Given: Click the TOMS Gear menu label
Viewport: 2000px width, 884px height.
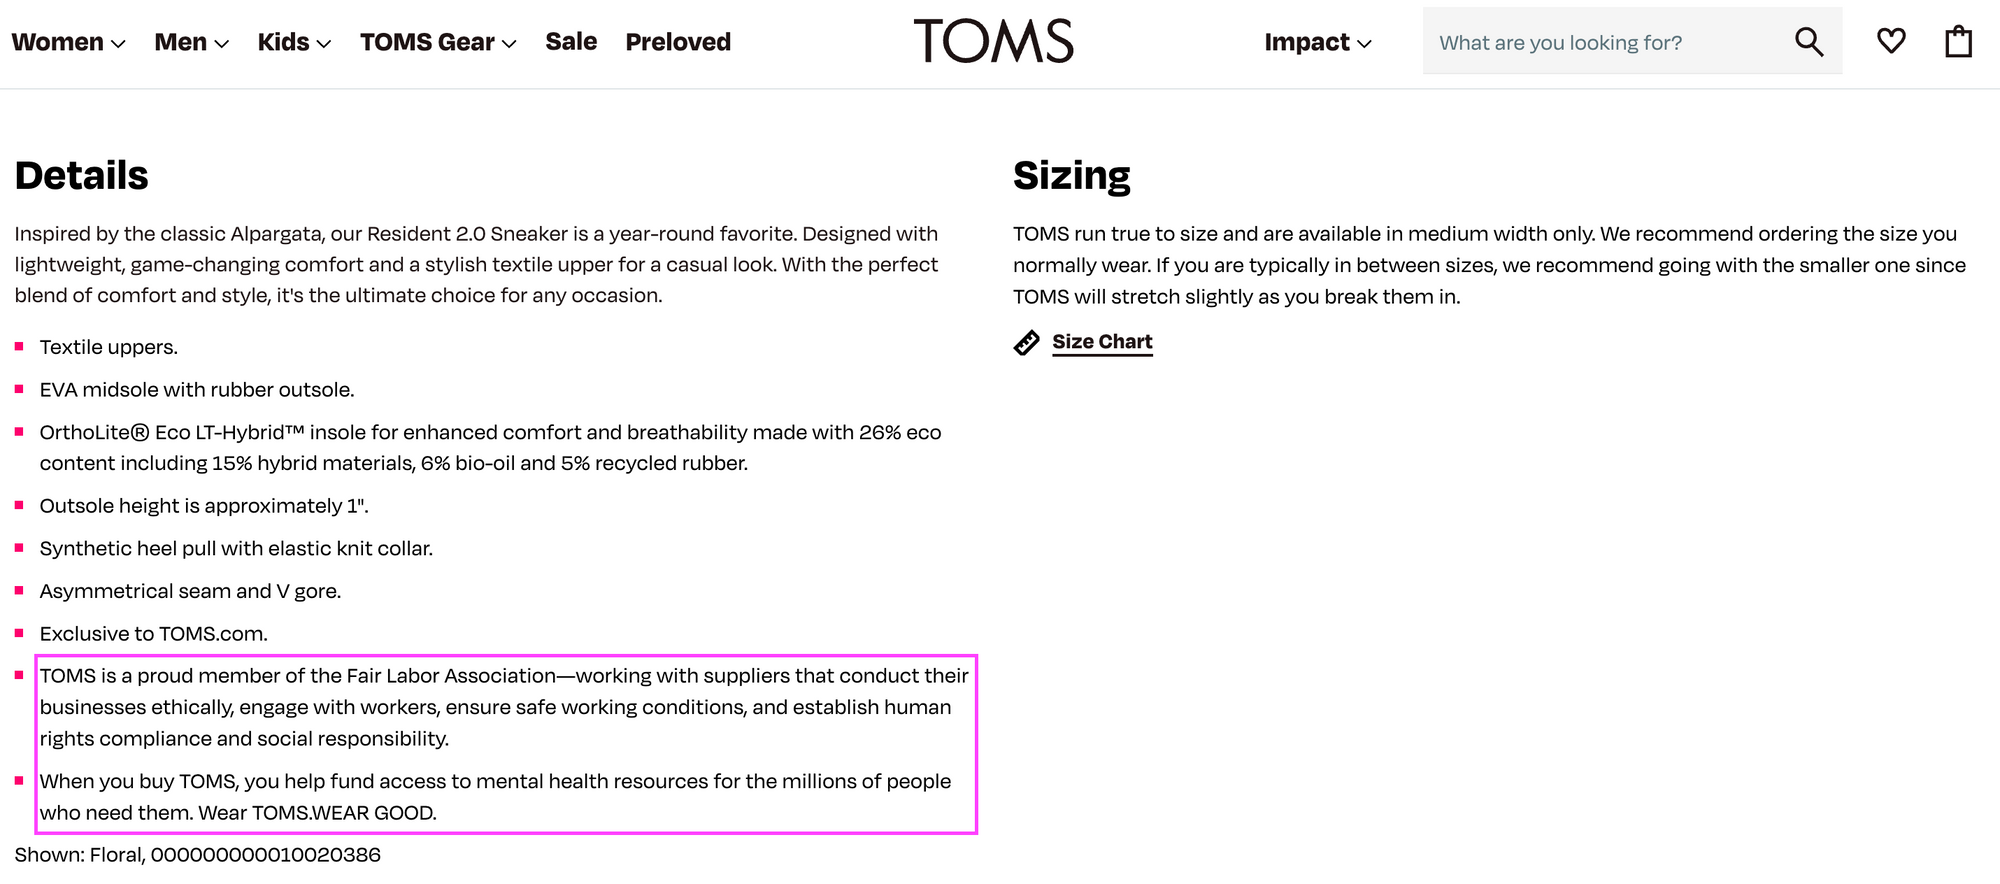Looking at the screenshot, I should (x=427, y=41).
